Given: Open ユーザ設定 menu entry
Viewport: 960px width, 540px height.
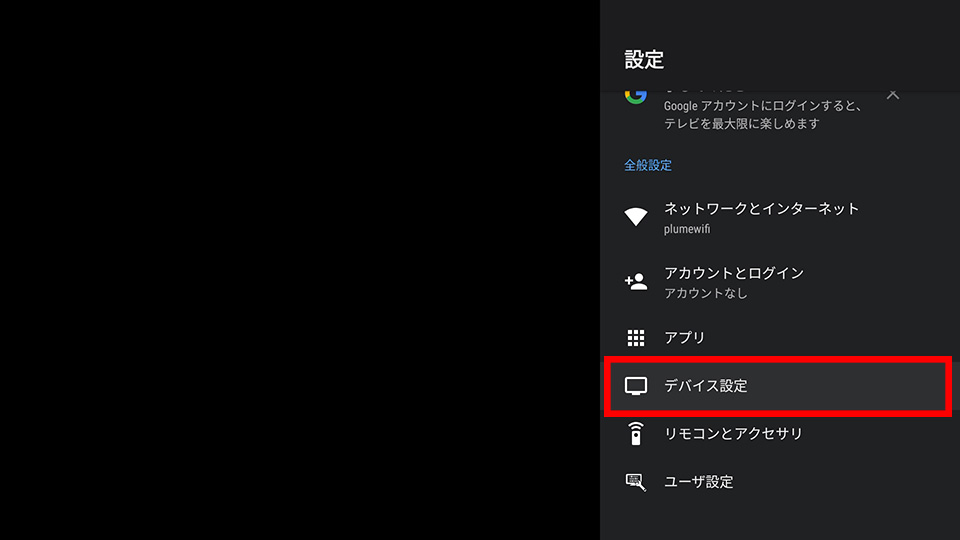Looking at the screenshot, I should tap(780, 482).
